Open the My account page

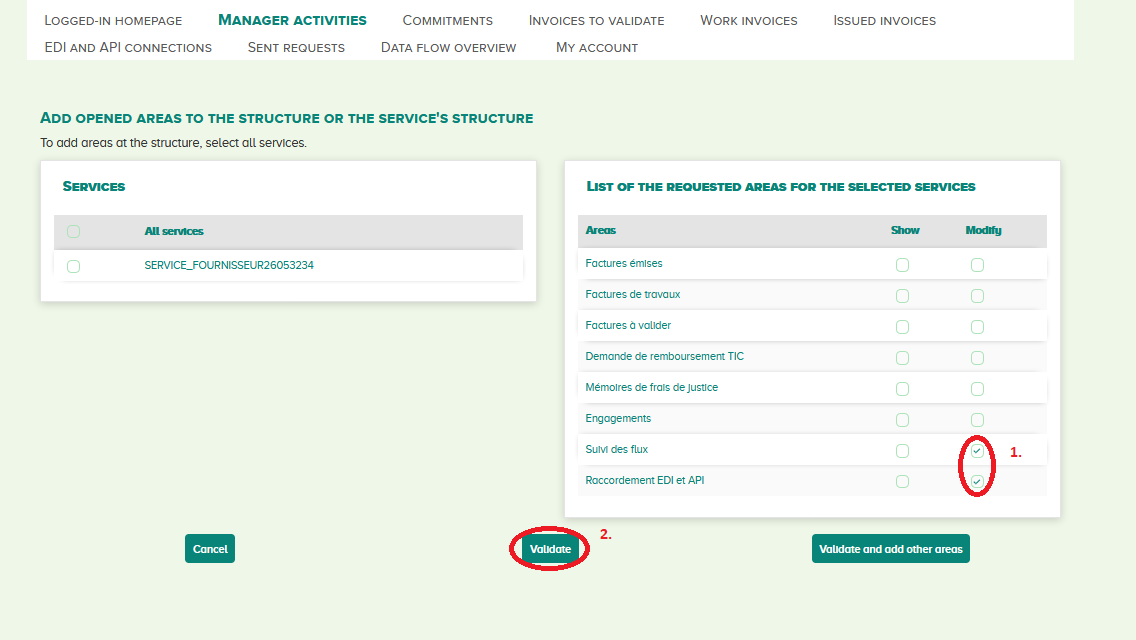(x=596, y=47)
